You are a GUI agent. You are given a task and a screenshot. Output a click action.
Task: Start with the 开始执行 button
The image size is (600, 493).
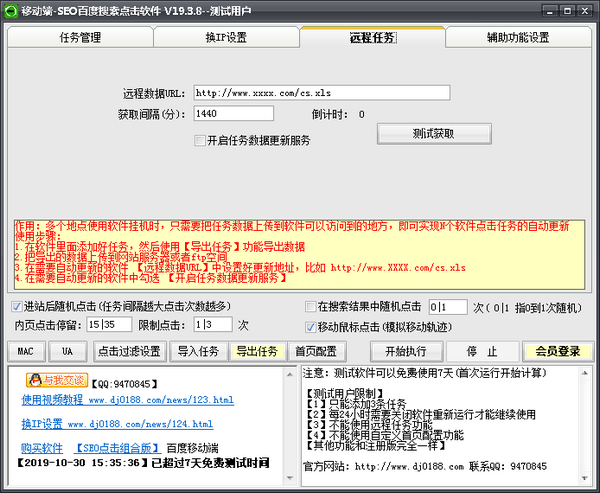407,351
